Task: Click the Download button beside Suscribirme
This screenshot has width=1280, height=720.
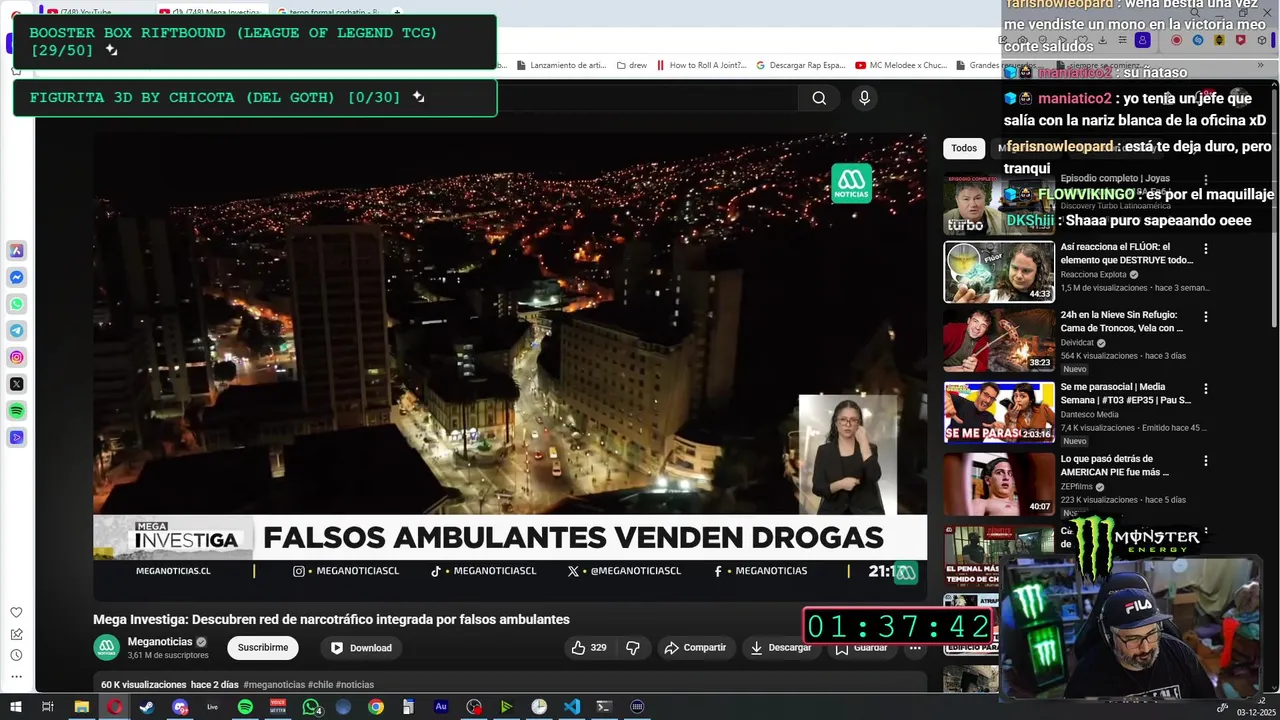Action: [x=361, y=648]
